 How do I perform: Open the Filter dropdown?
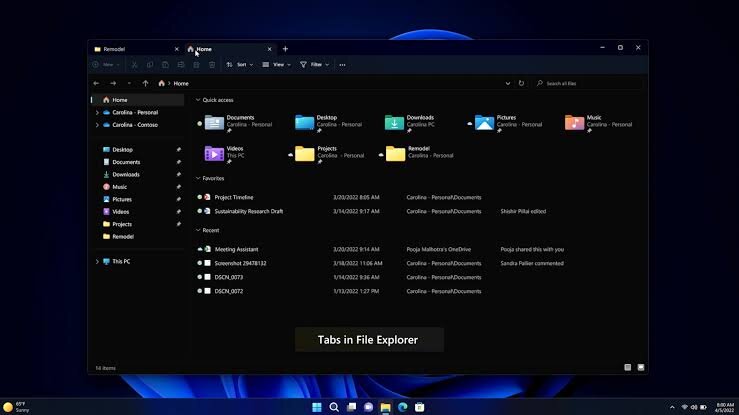(x=314, y=65)
